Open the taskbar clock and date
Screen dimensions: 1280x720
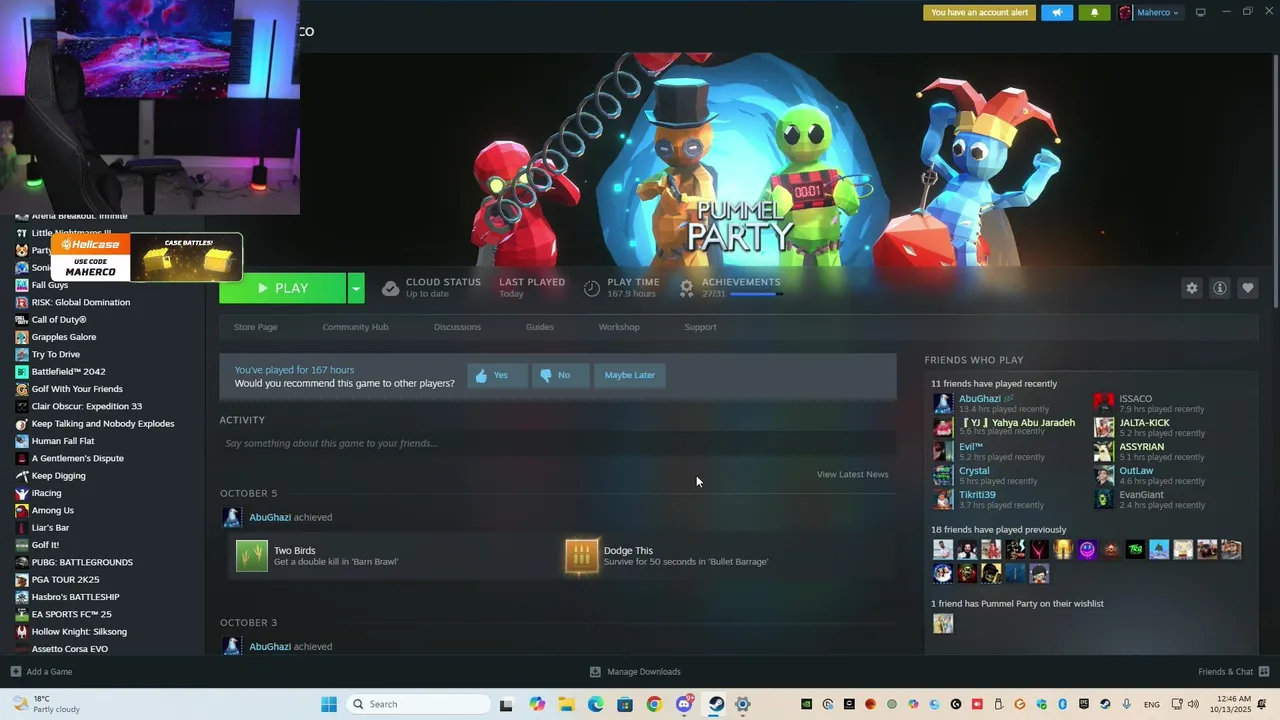[x=1232, y=704]
